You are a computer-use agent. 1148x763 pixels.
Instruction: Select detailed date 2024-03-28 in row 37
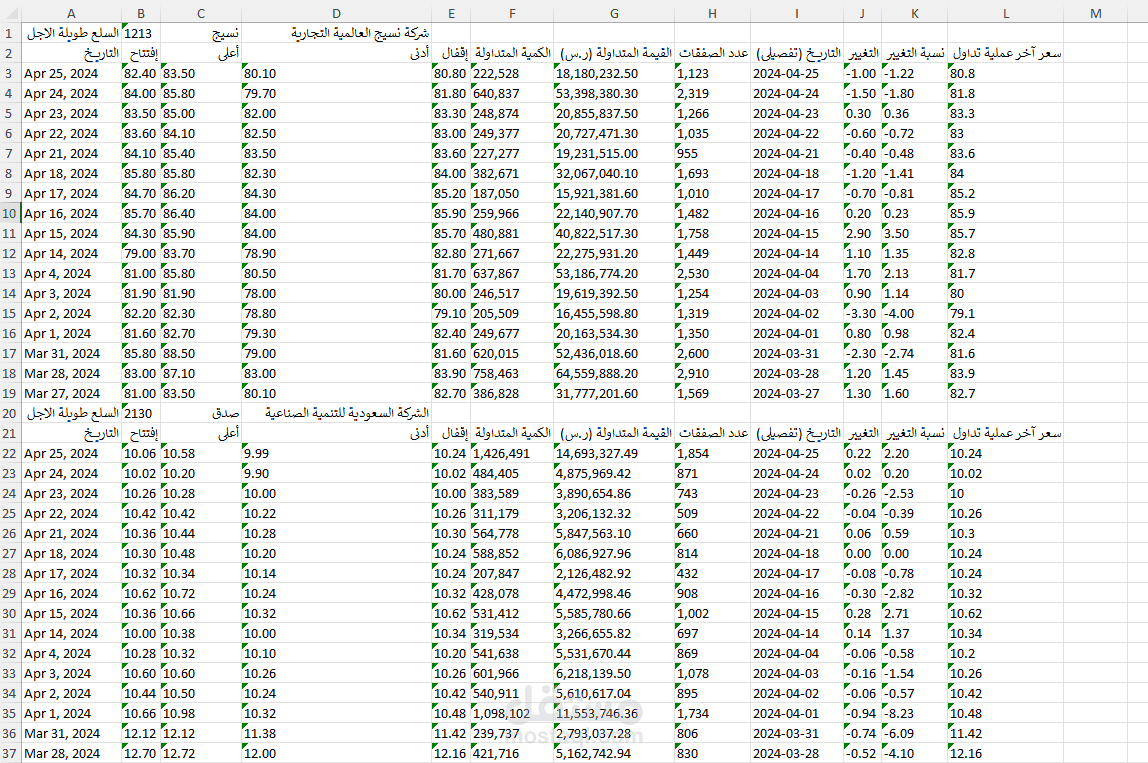point(797,753)
